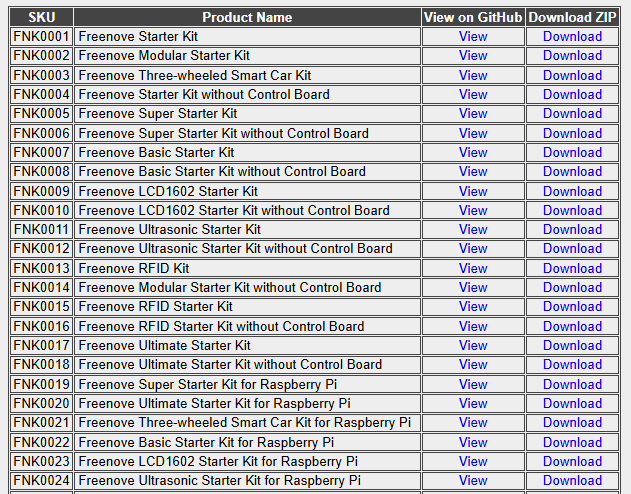Download the FNK0004 kit ZIP file

pyautogui.click(x=572, y=95)
